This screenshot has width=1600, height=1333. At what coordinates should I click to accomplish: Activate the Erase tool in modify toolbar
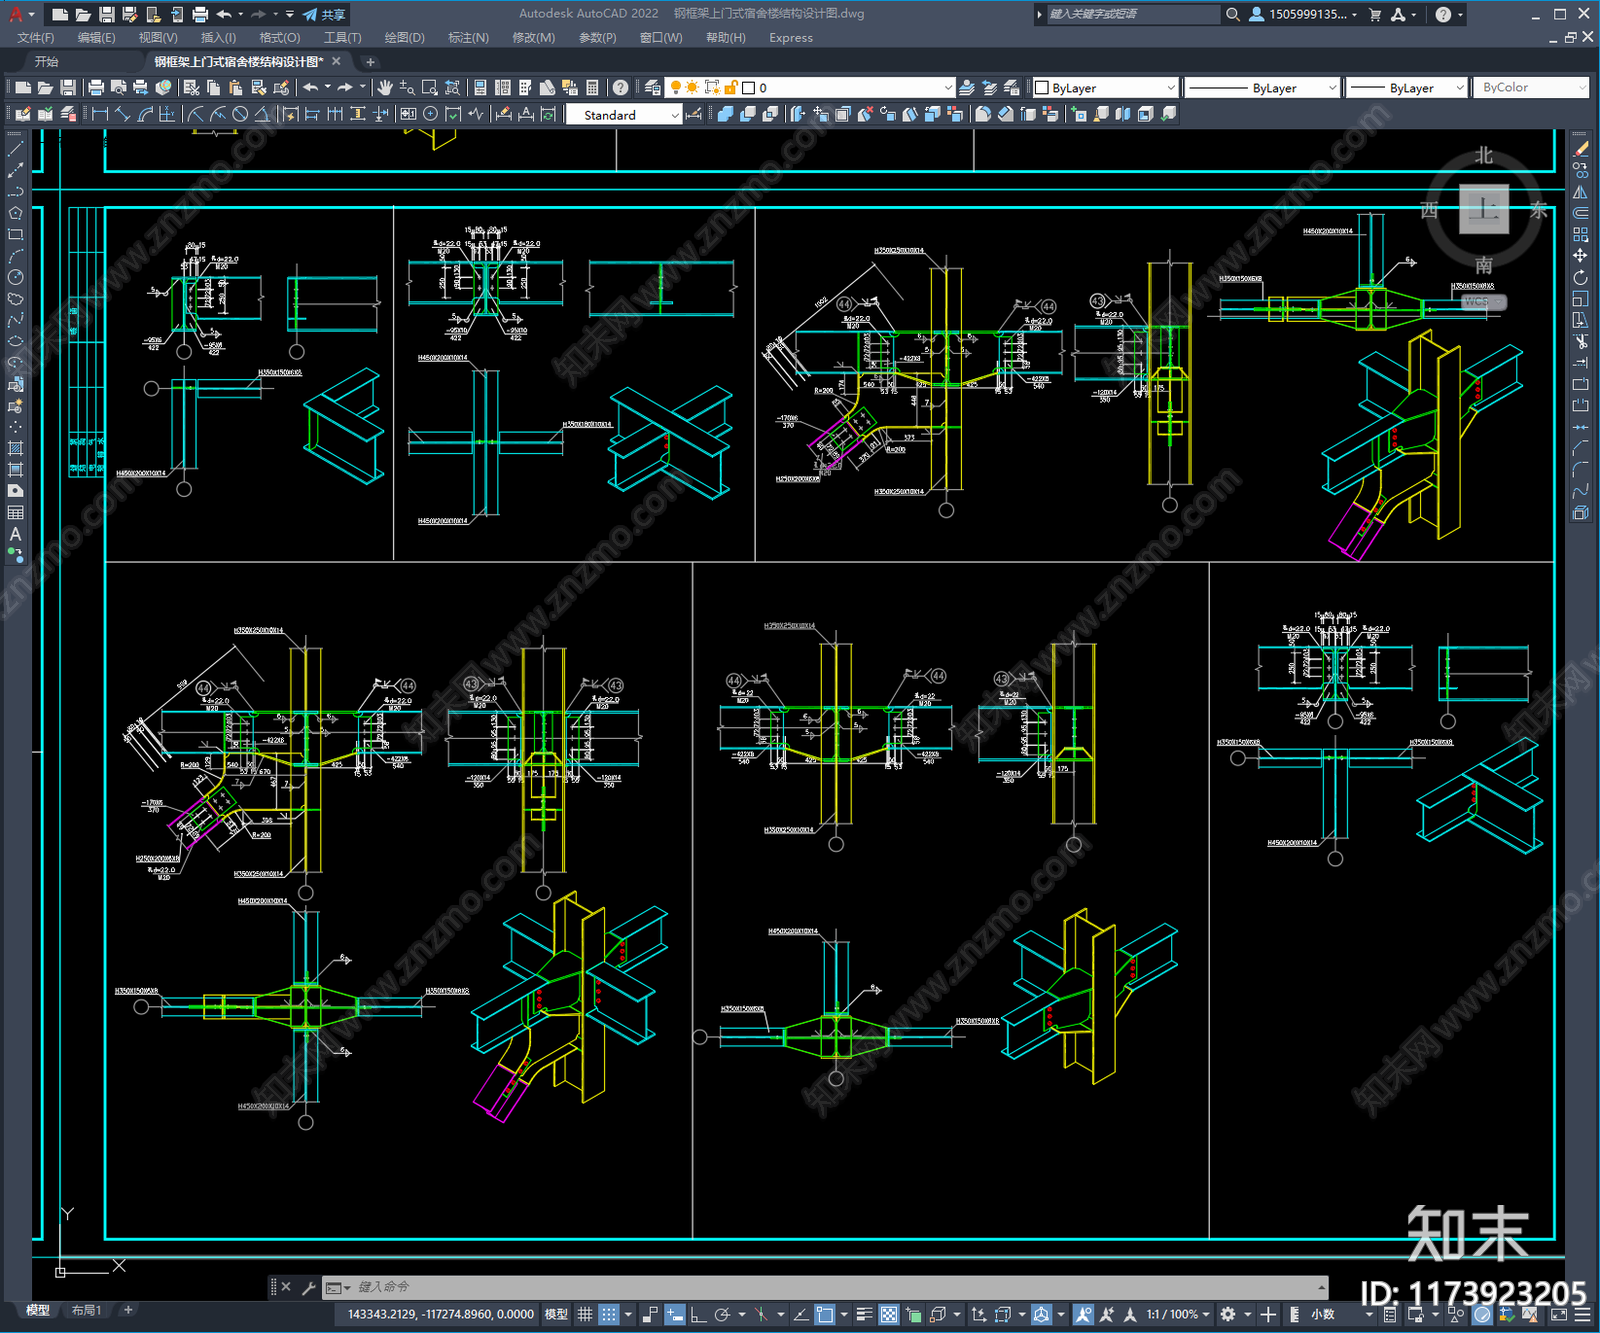coord(1580,149)
